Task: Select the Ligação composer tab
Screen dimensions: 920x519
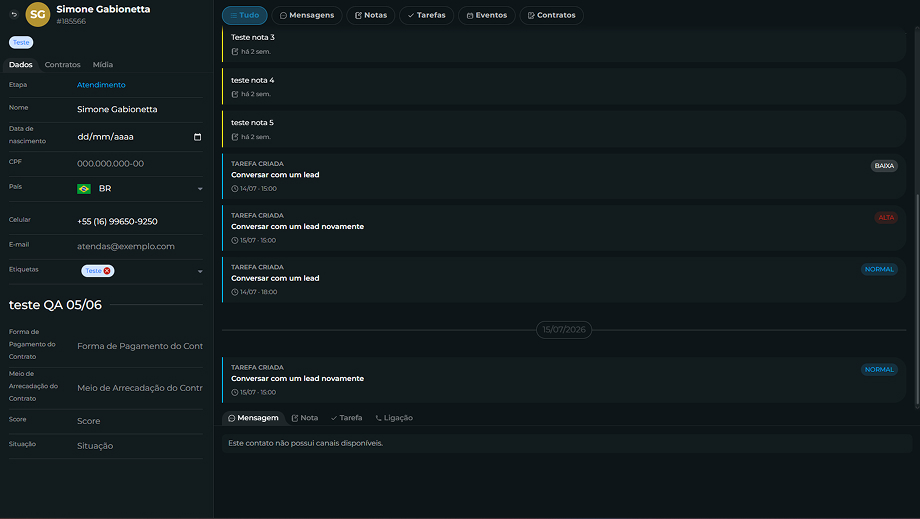Action: (x=394, y=418)
